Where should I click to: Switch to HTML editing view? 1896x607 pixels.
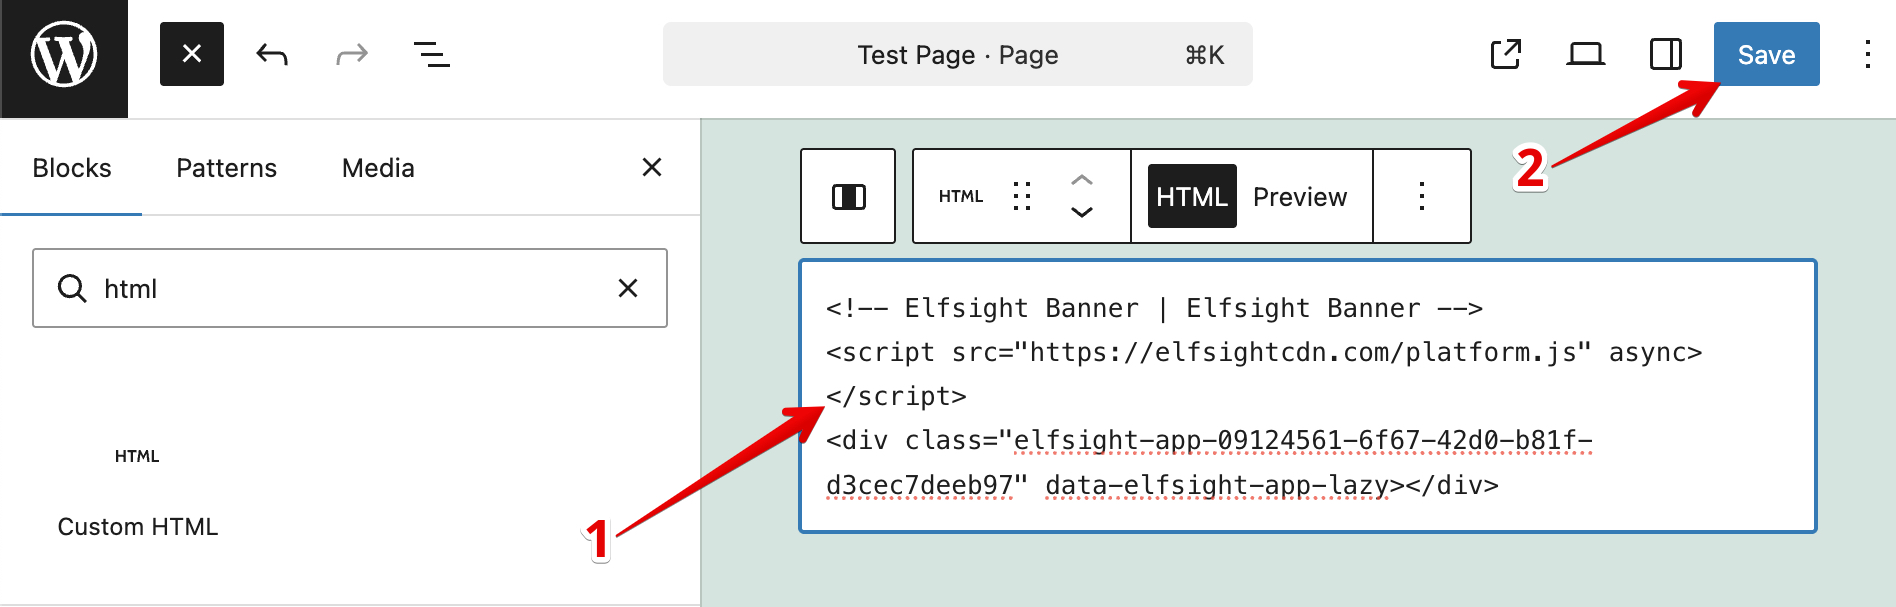coord(1192,196)
